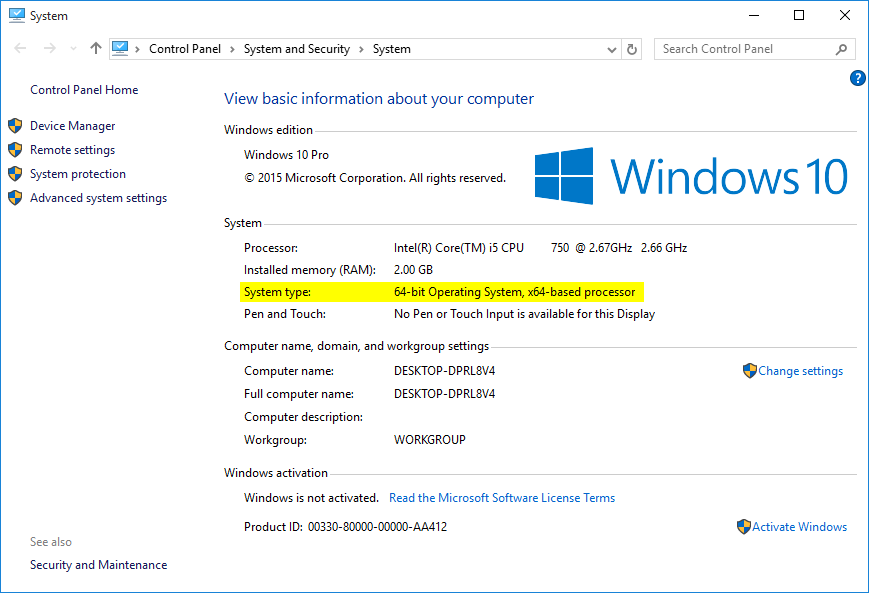This screenshot has height=593, width=869.
Task: Close the System window
Action: point(845,16)
